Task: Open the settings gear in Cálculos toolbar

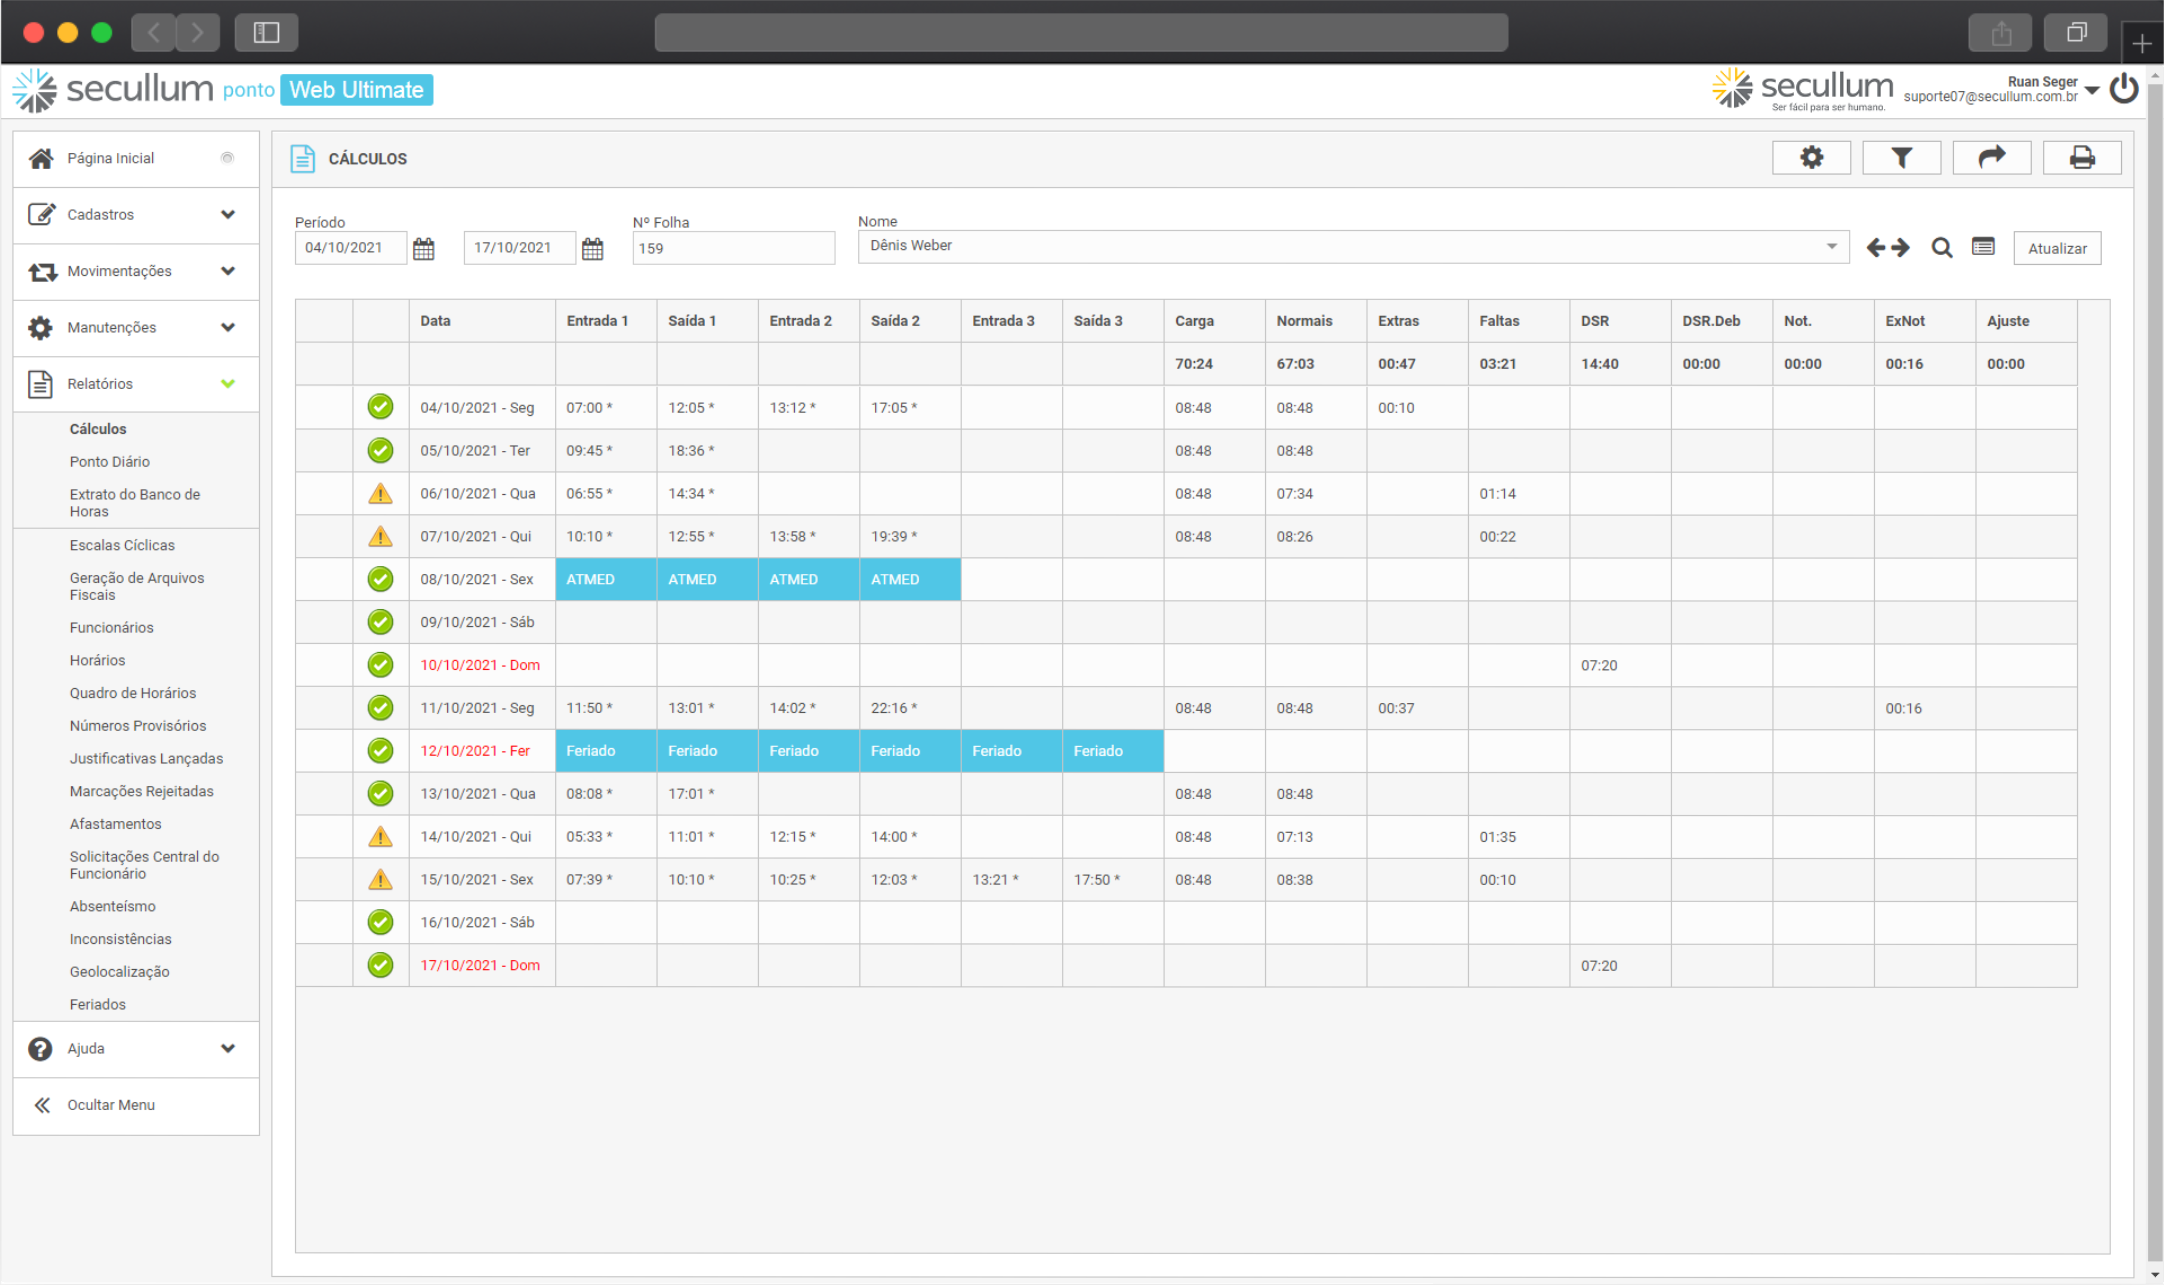Action: pyautogui.click(x=1810, y=158)
